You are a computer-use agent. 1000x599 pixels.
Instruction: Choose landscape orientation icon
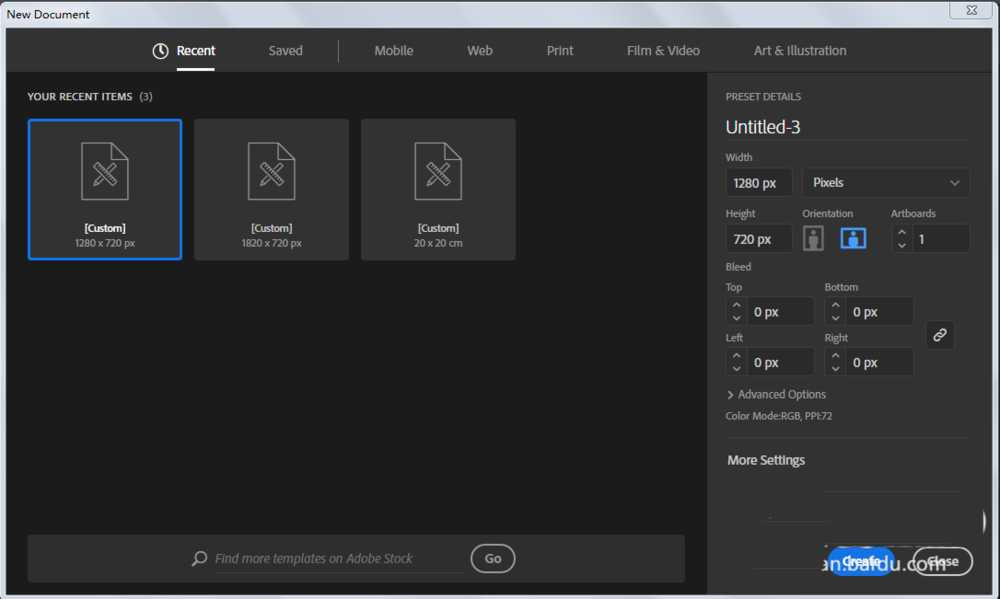[853, 239]
